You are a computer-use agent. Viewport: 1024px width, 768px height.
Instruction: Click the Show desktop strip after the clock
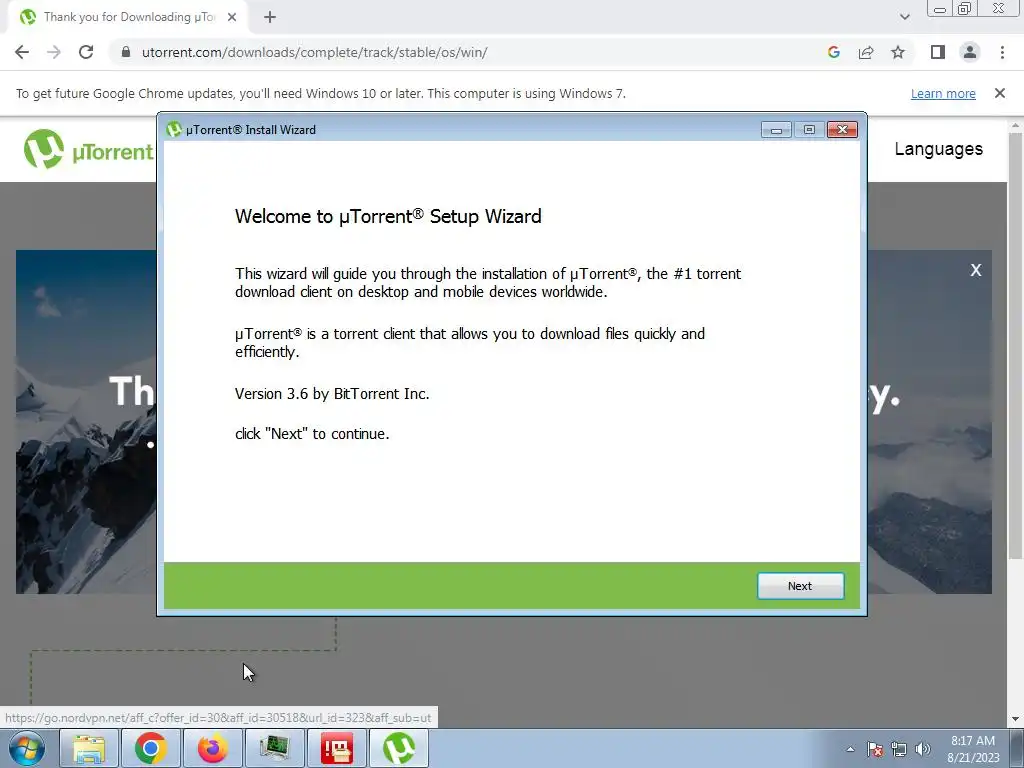[x=1017, y=748]
